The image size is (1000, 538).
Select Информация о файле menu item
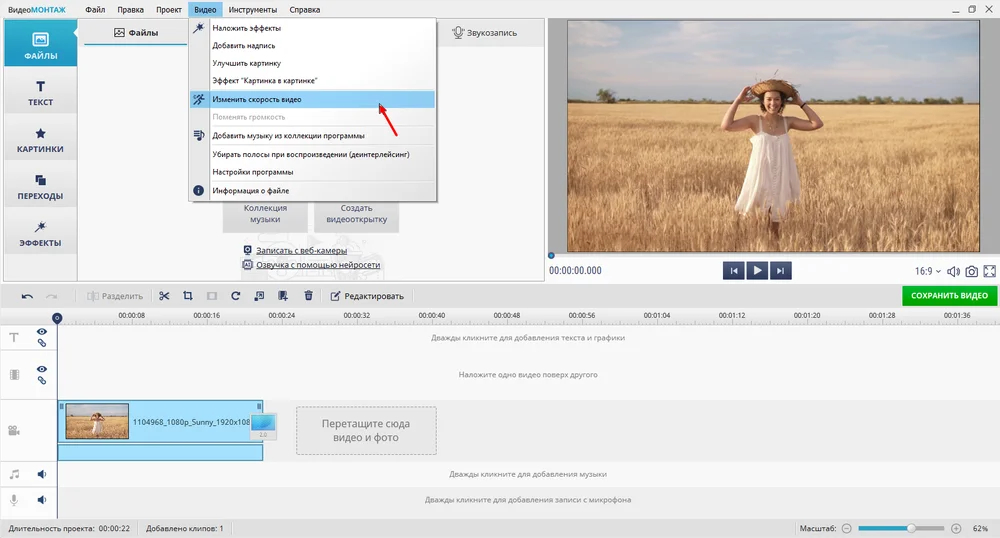pos(312,191)
